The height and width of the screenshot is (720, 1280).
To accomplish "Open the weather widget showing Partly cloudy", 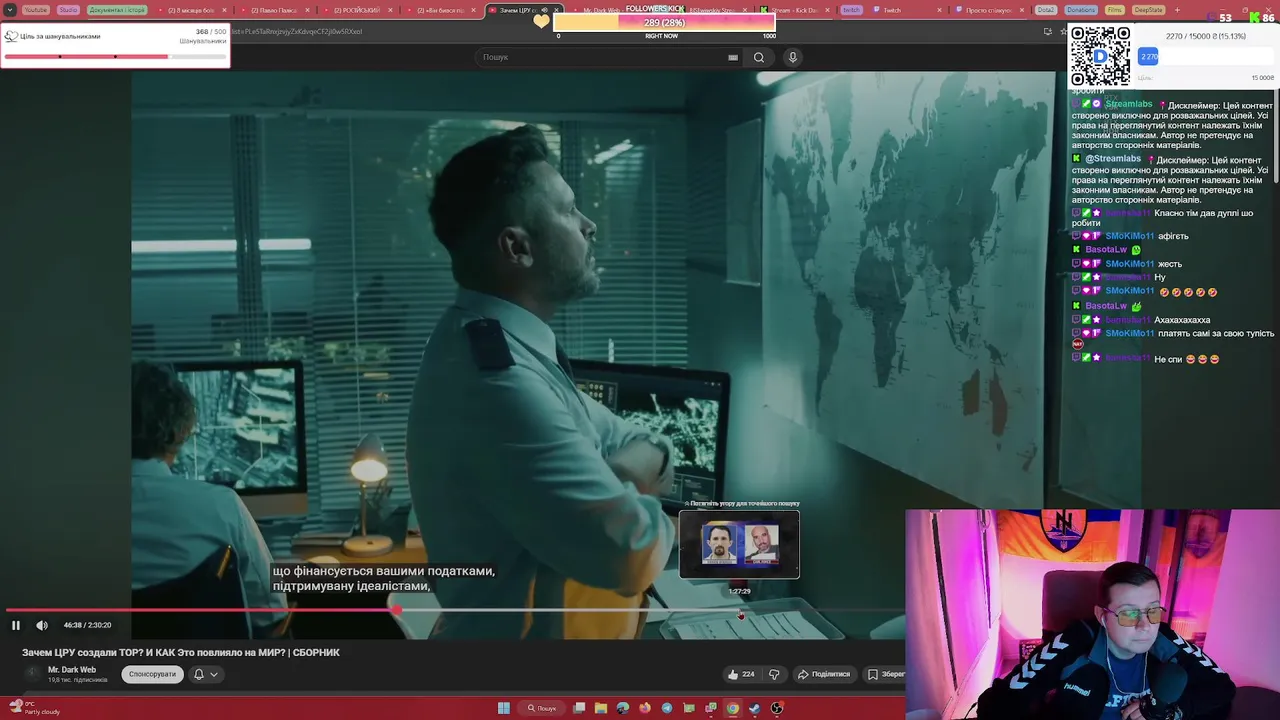I will coord(33,708).
